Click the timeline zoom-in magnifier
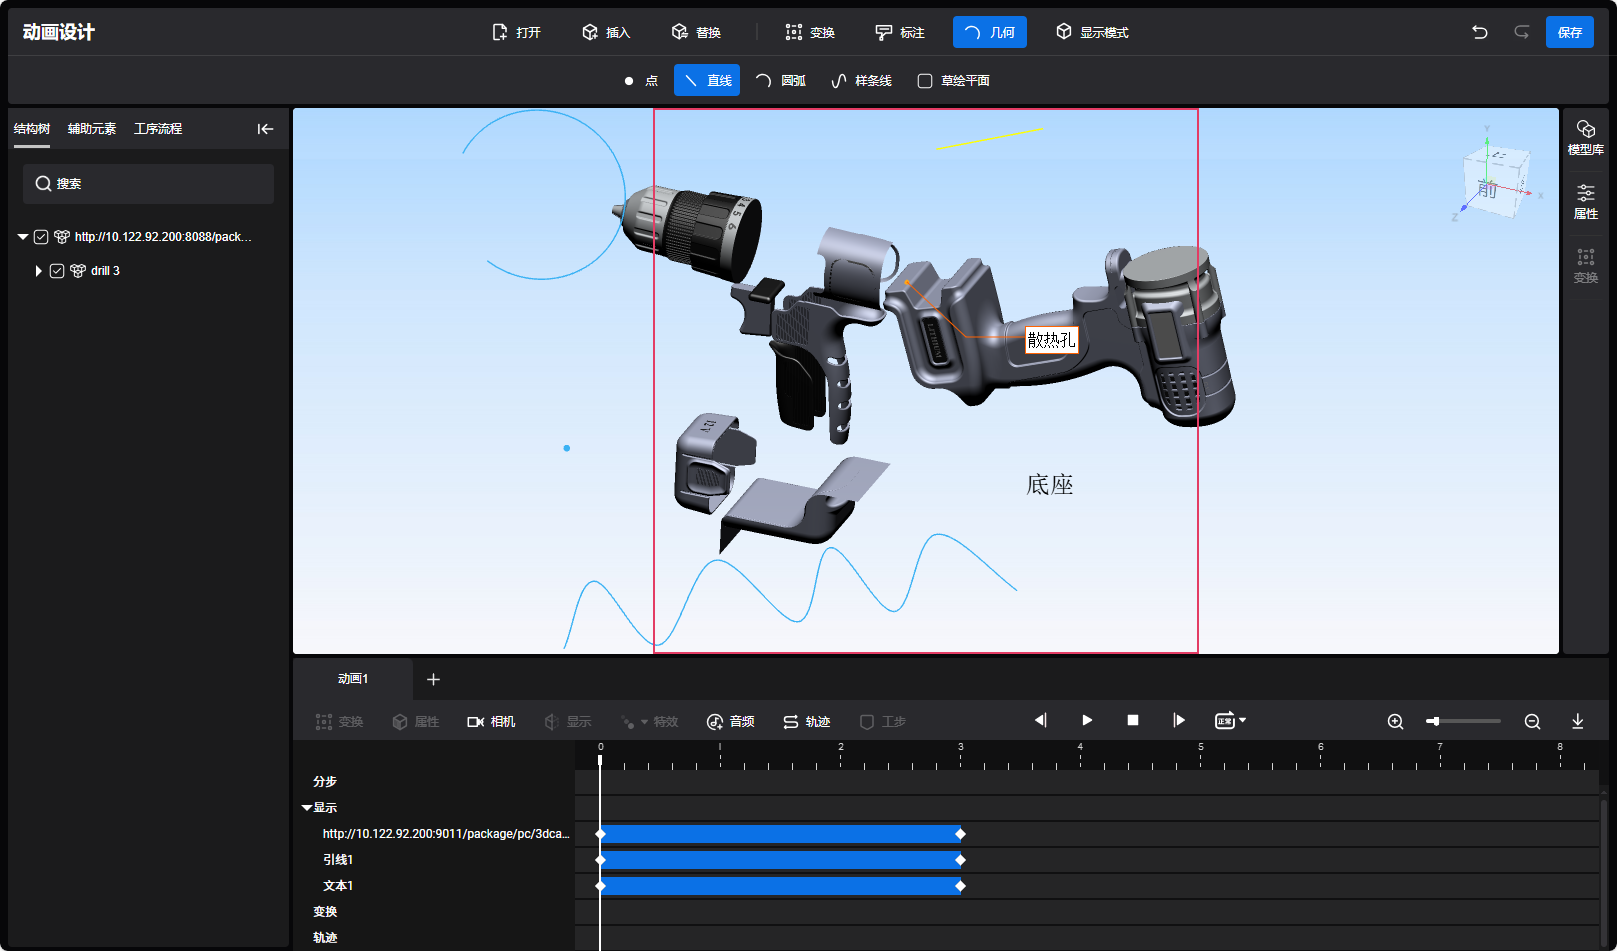 (x=1395, y=722)
